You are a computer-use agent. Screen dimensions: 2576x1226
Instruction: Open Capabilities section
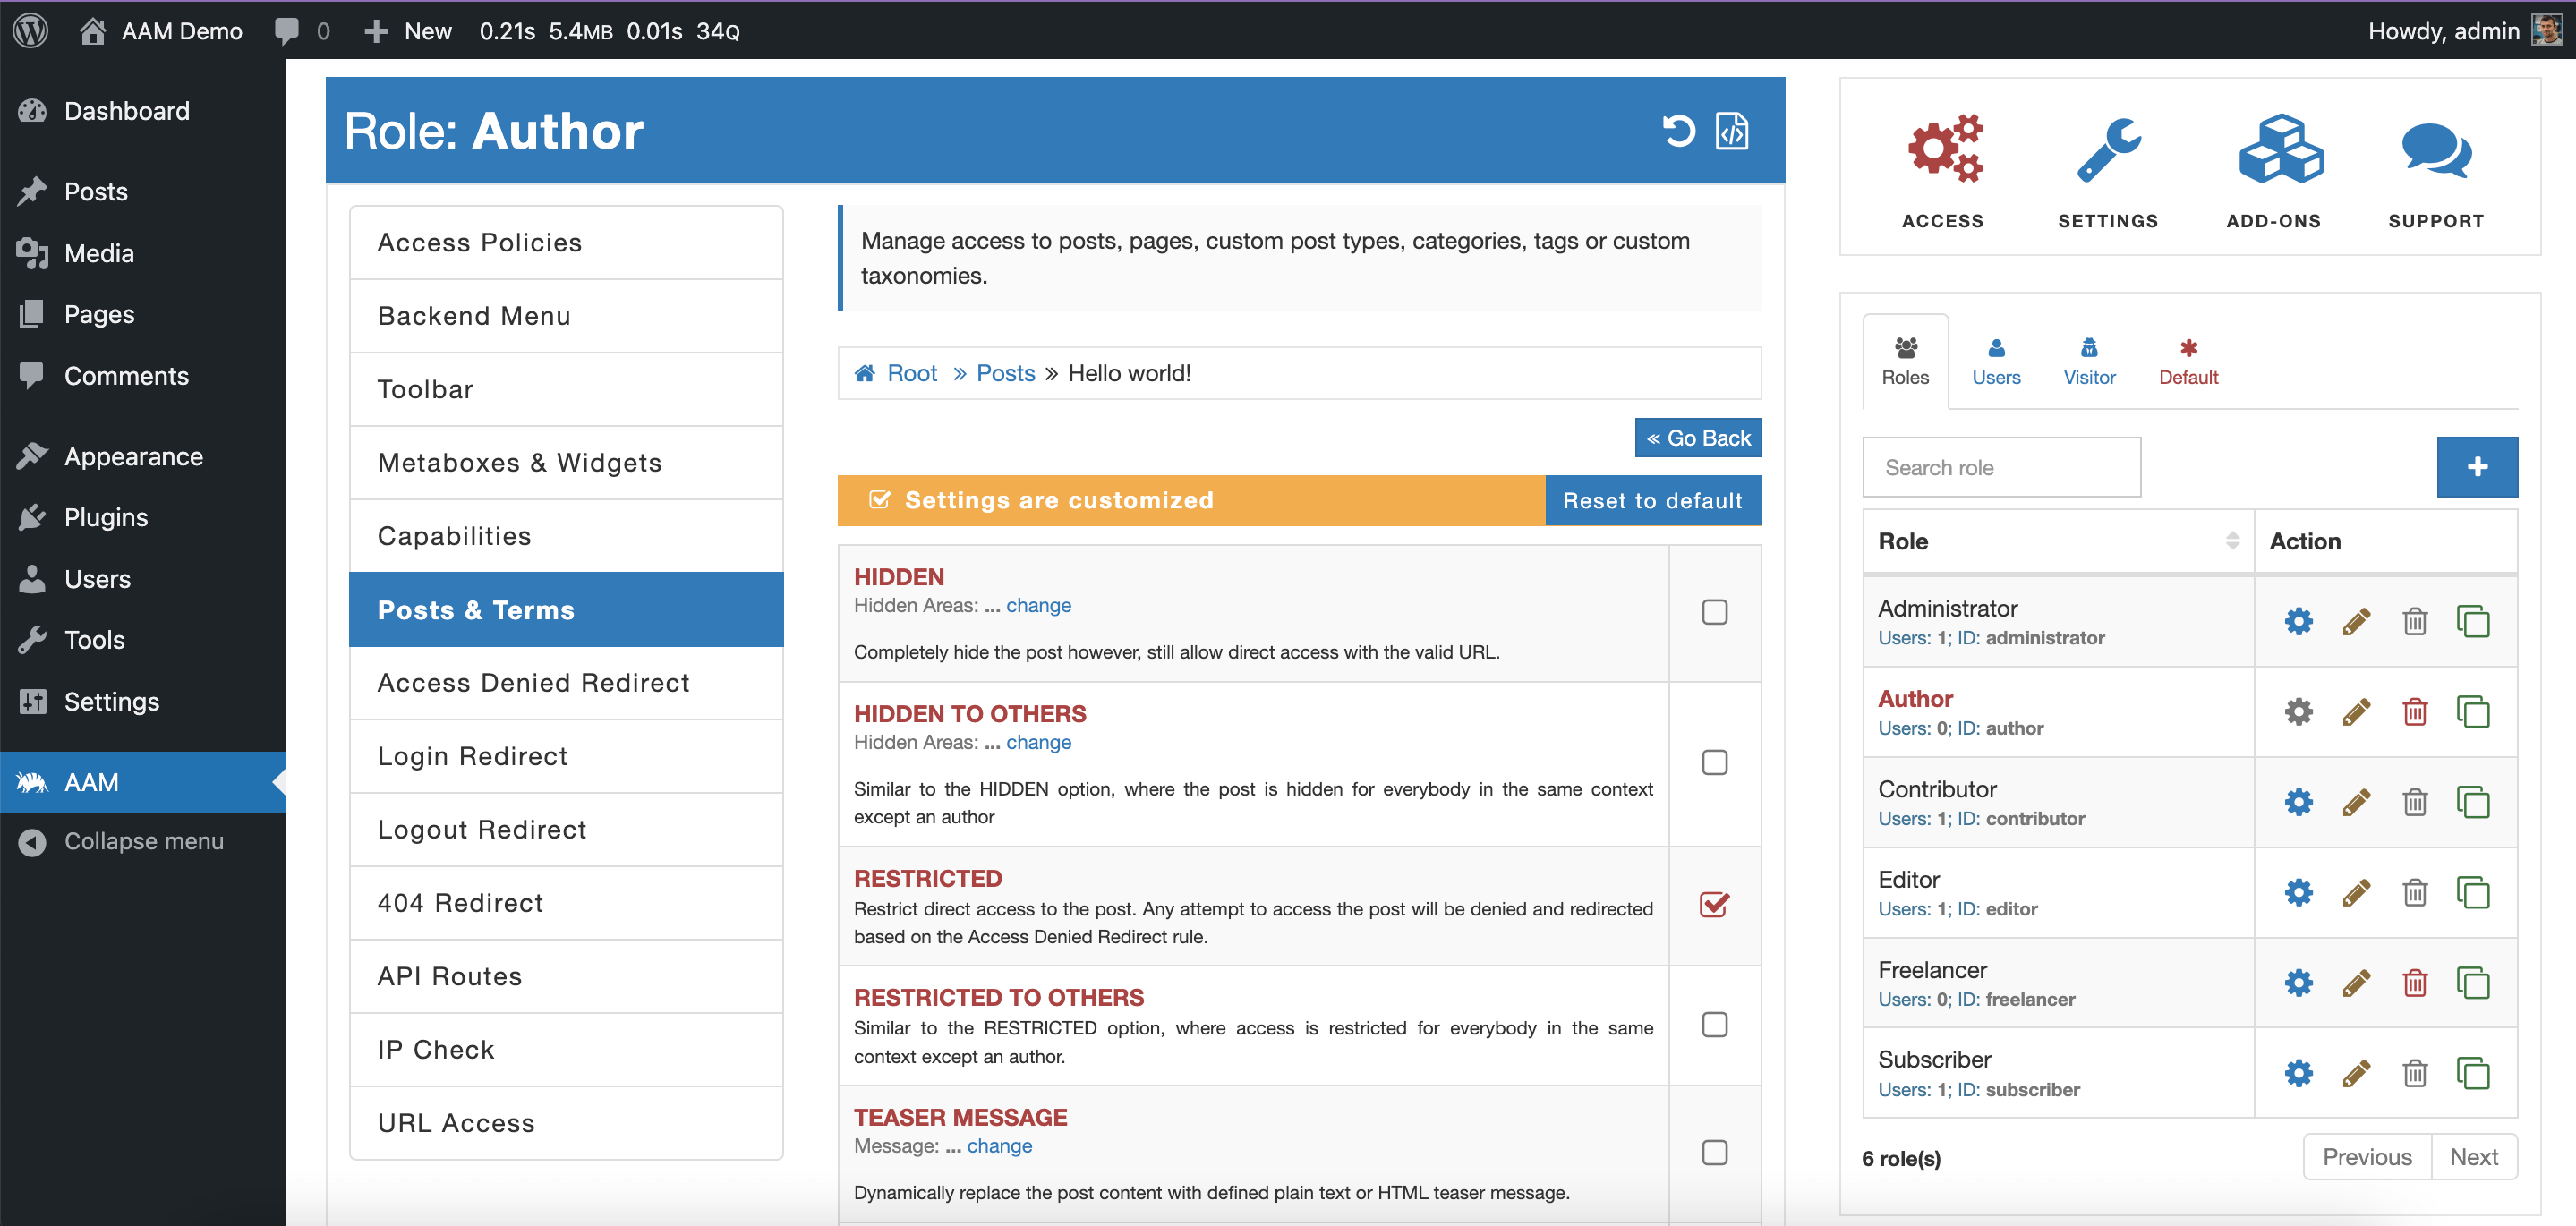566,536
